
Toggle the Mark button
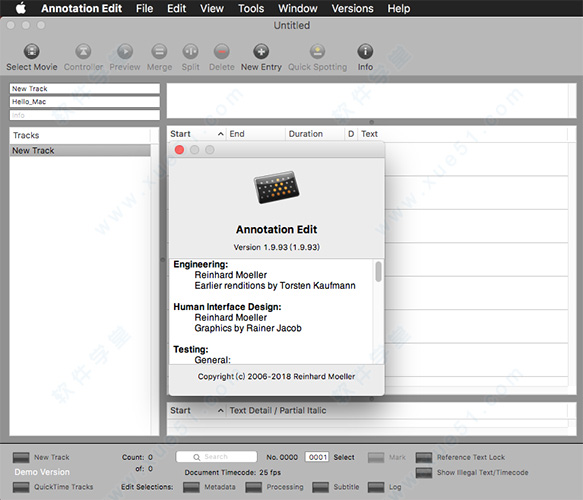click(x=376, y=457)
